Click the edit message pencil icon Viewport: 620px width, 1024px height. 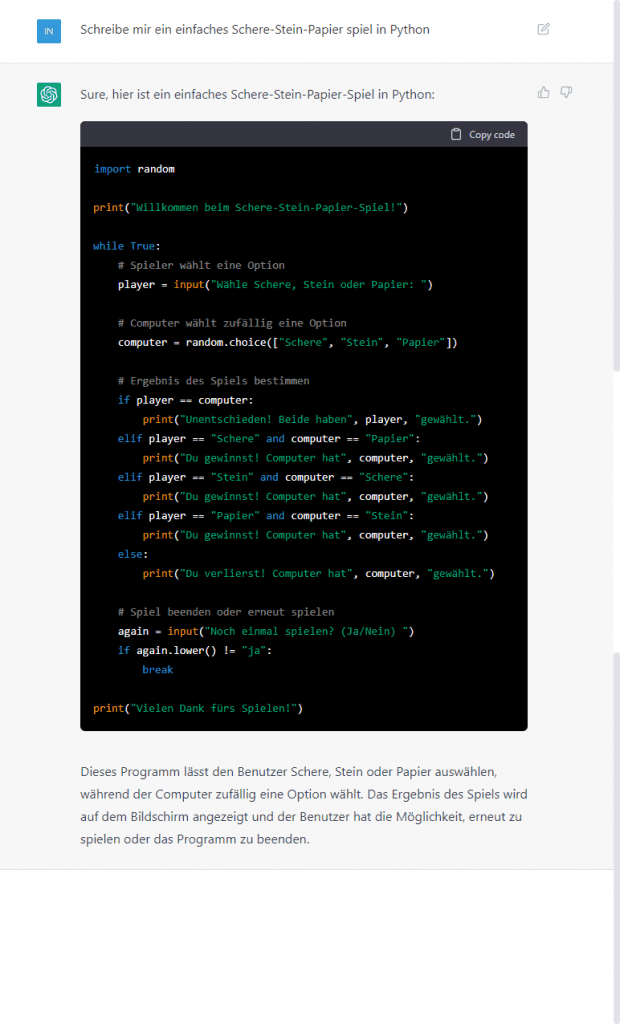point(543,29)
